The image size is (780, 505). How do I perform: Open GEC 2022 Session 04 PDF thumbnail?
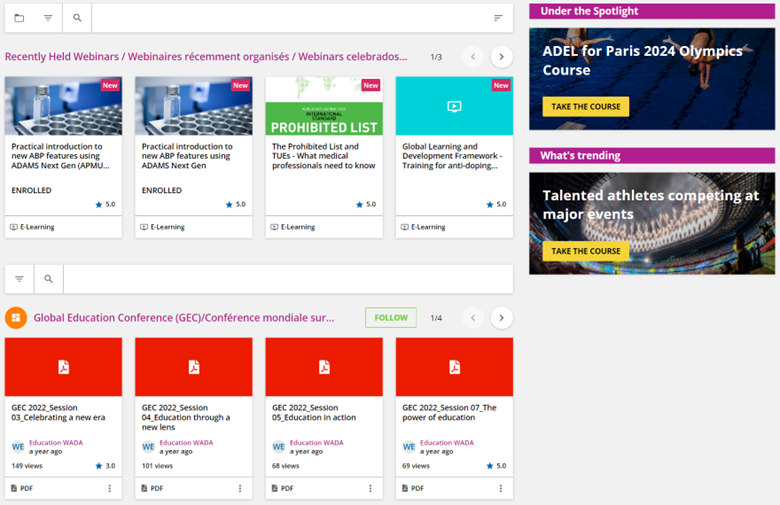(x=194, y=367)
